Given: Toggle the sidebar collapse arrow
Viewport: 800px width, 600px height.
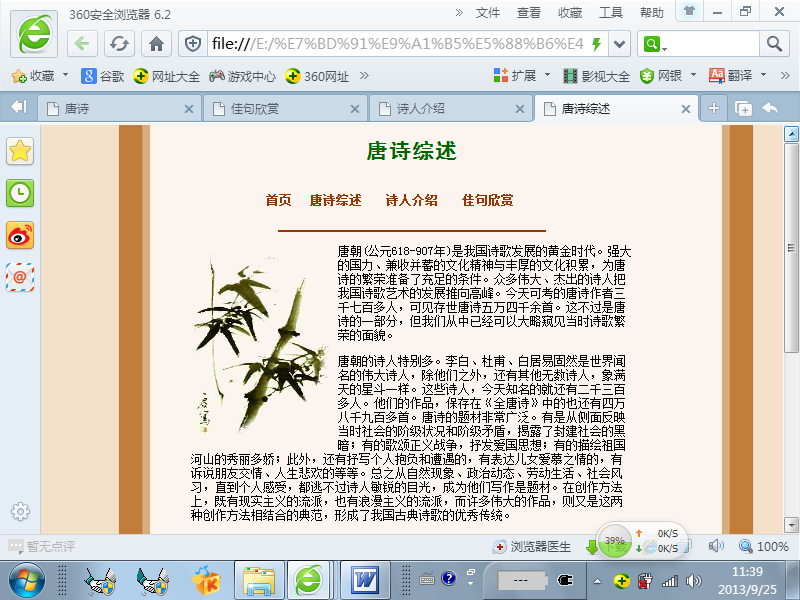Looking at the screenshot, I should (x=18, y=108).
